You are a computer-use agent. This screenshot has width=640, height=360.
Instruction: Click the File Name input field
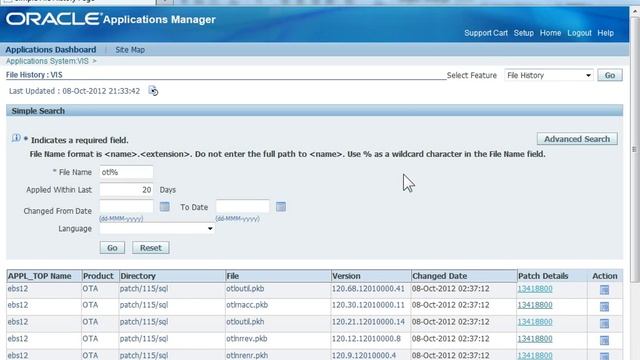click(x=126, y=172)
